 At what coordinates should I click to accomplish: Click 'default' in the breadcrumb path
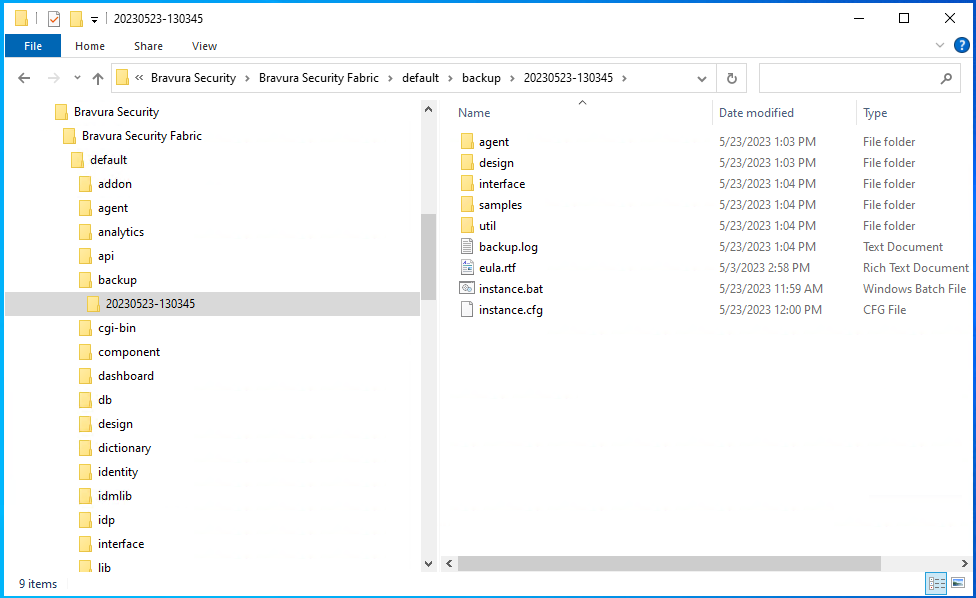[420, 78]
